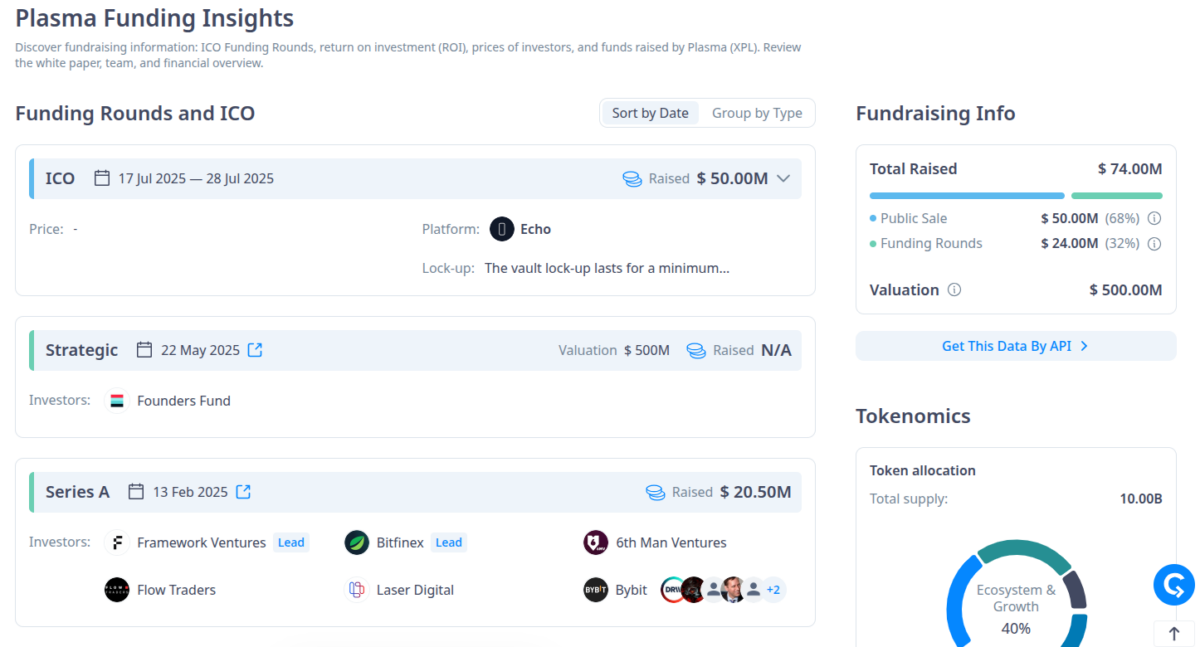Select the Sort by Date tab
Image resolution: width=1200 pixels, height=647 pixels.
650,113
